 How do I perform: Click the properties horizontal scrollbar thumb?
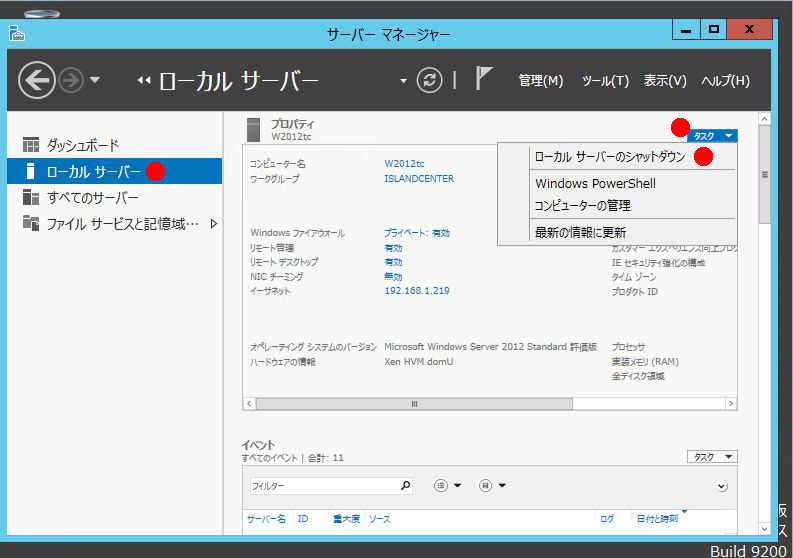(414, 404)
